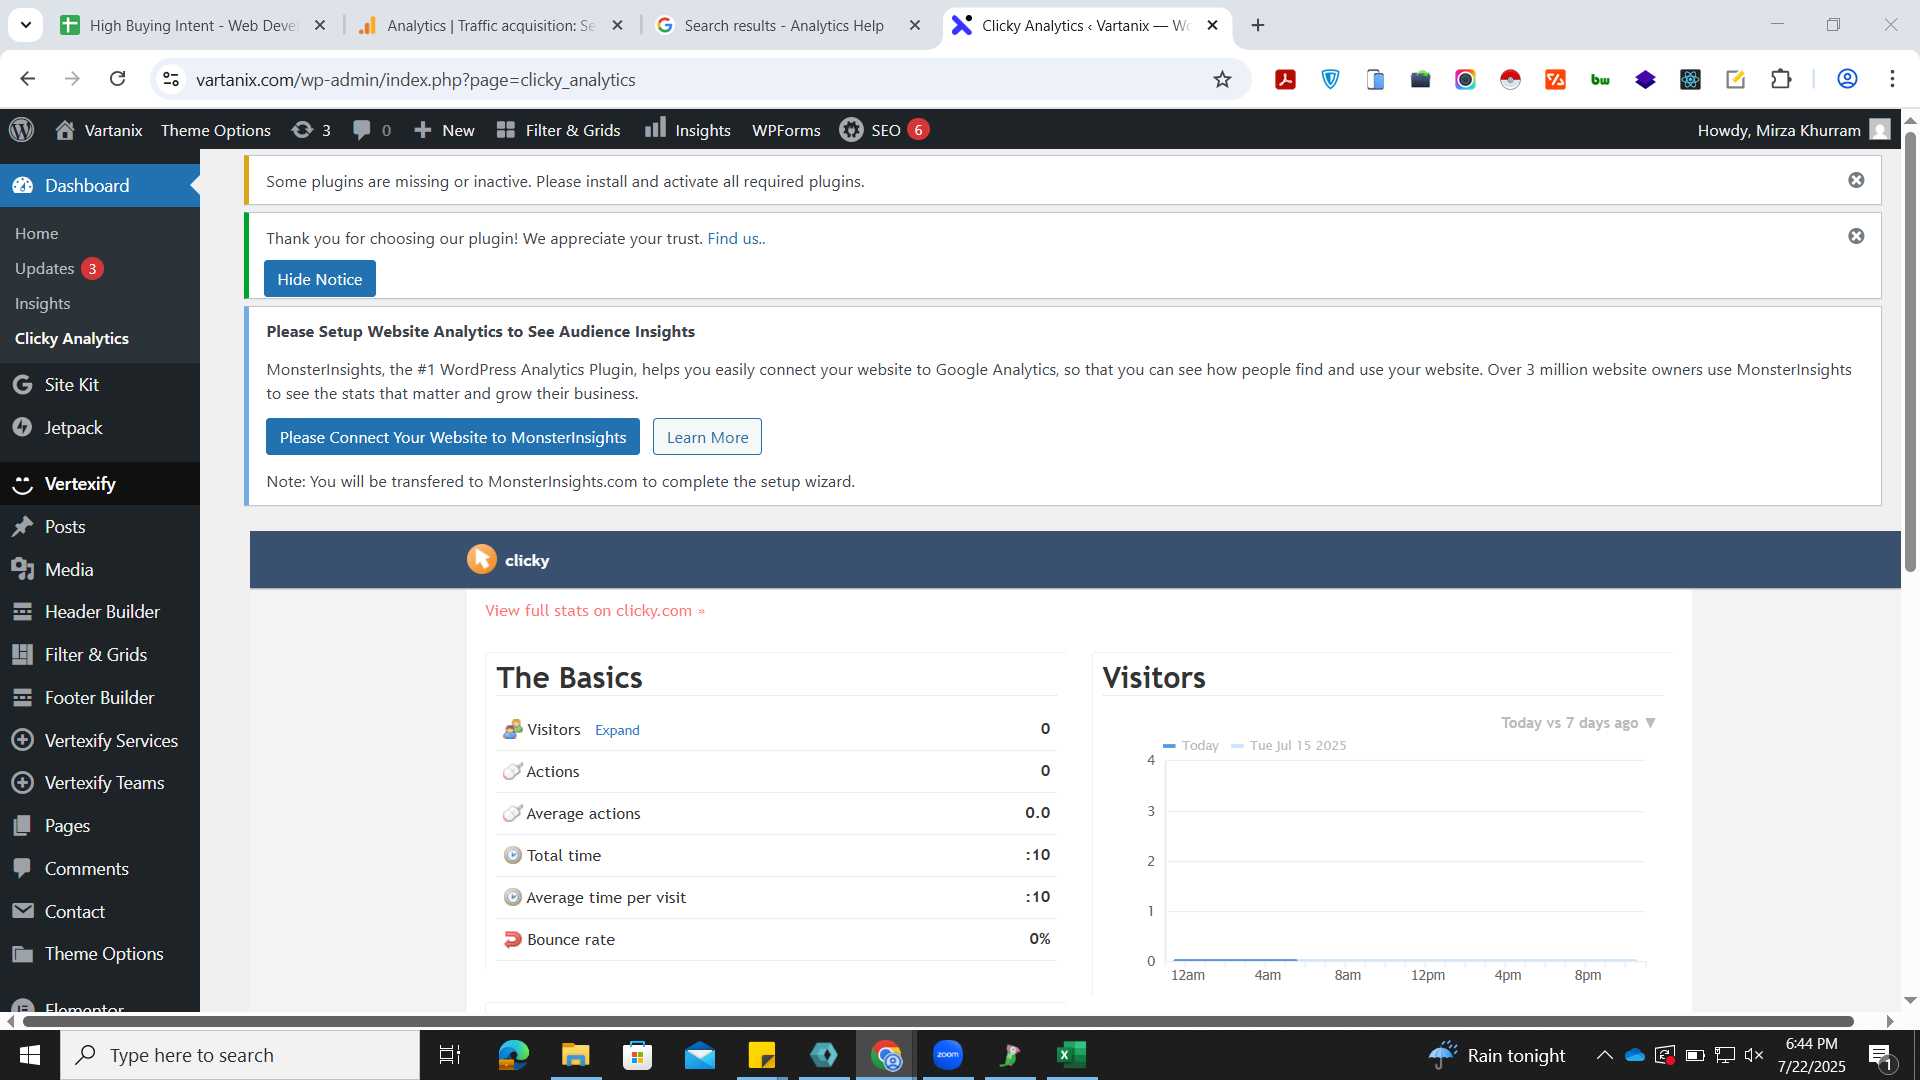Select Clicky Analytics in sidebar submenu

tap(72, 338)
